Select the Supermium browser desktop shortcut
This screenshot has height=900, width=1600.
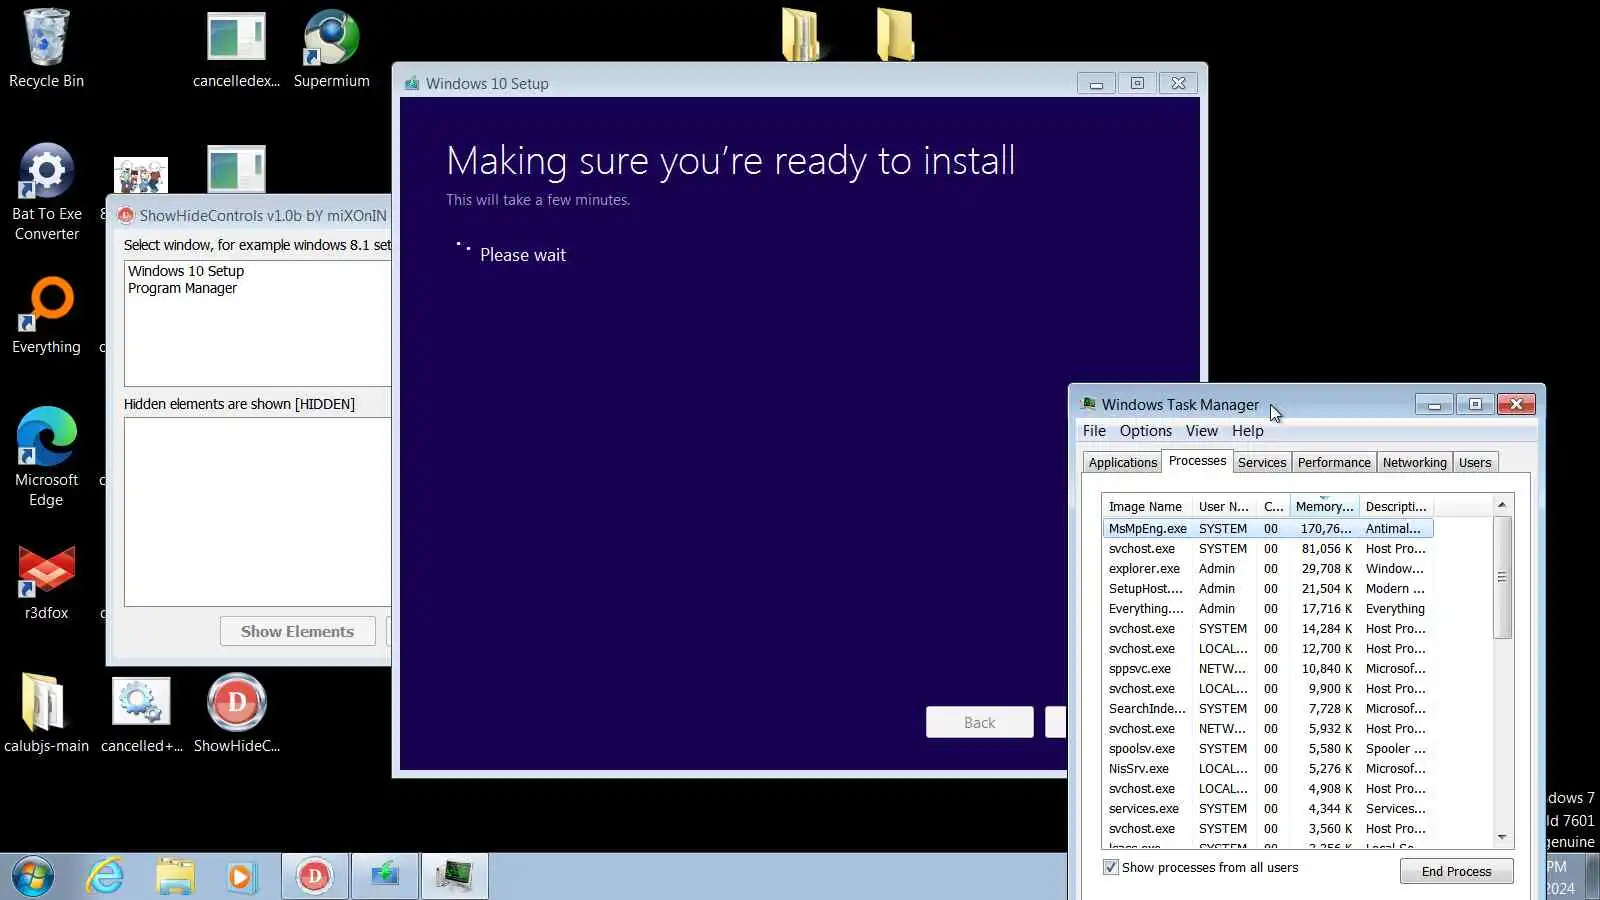point(331,48)
